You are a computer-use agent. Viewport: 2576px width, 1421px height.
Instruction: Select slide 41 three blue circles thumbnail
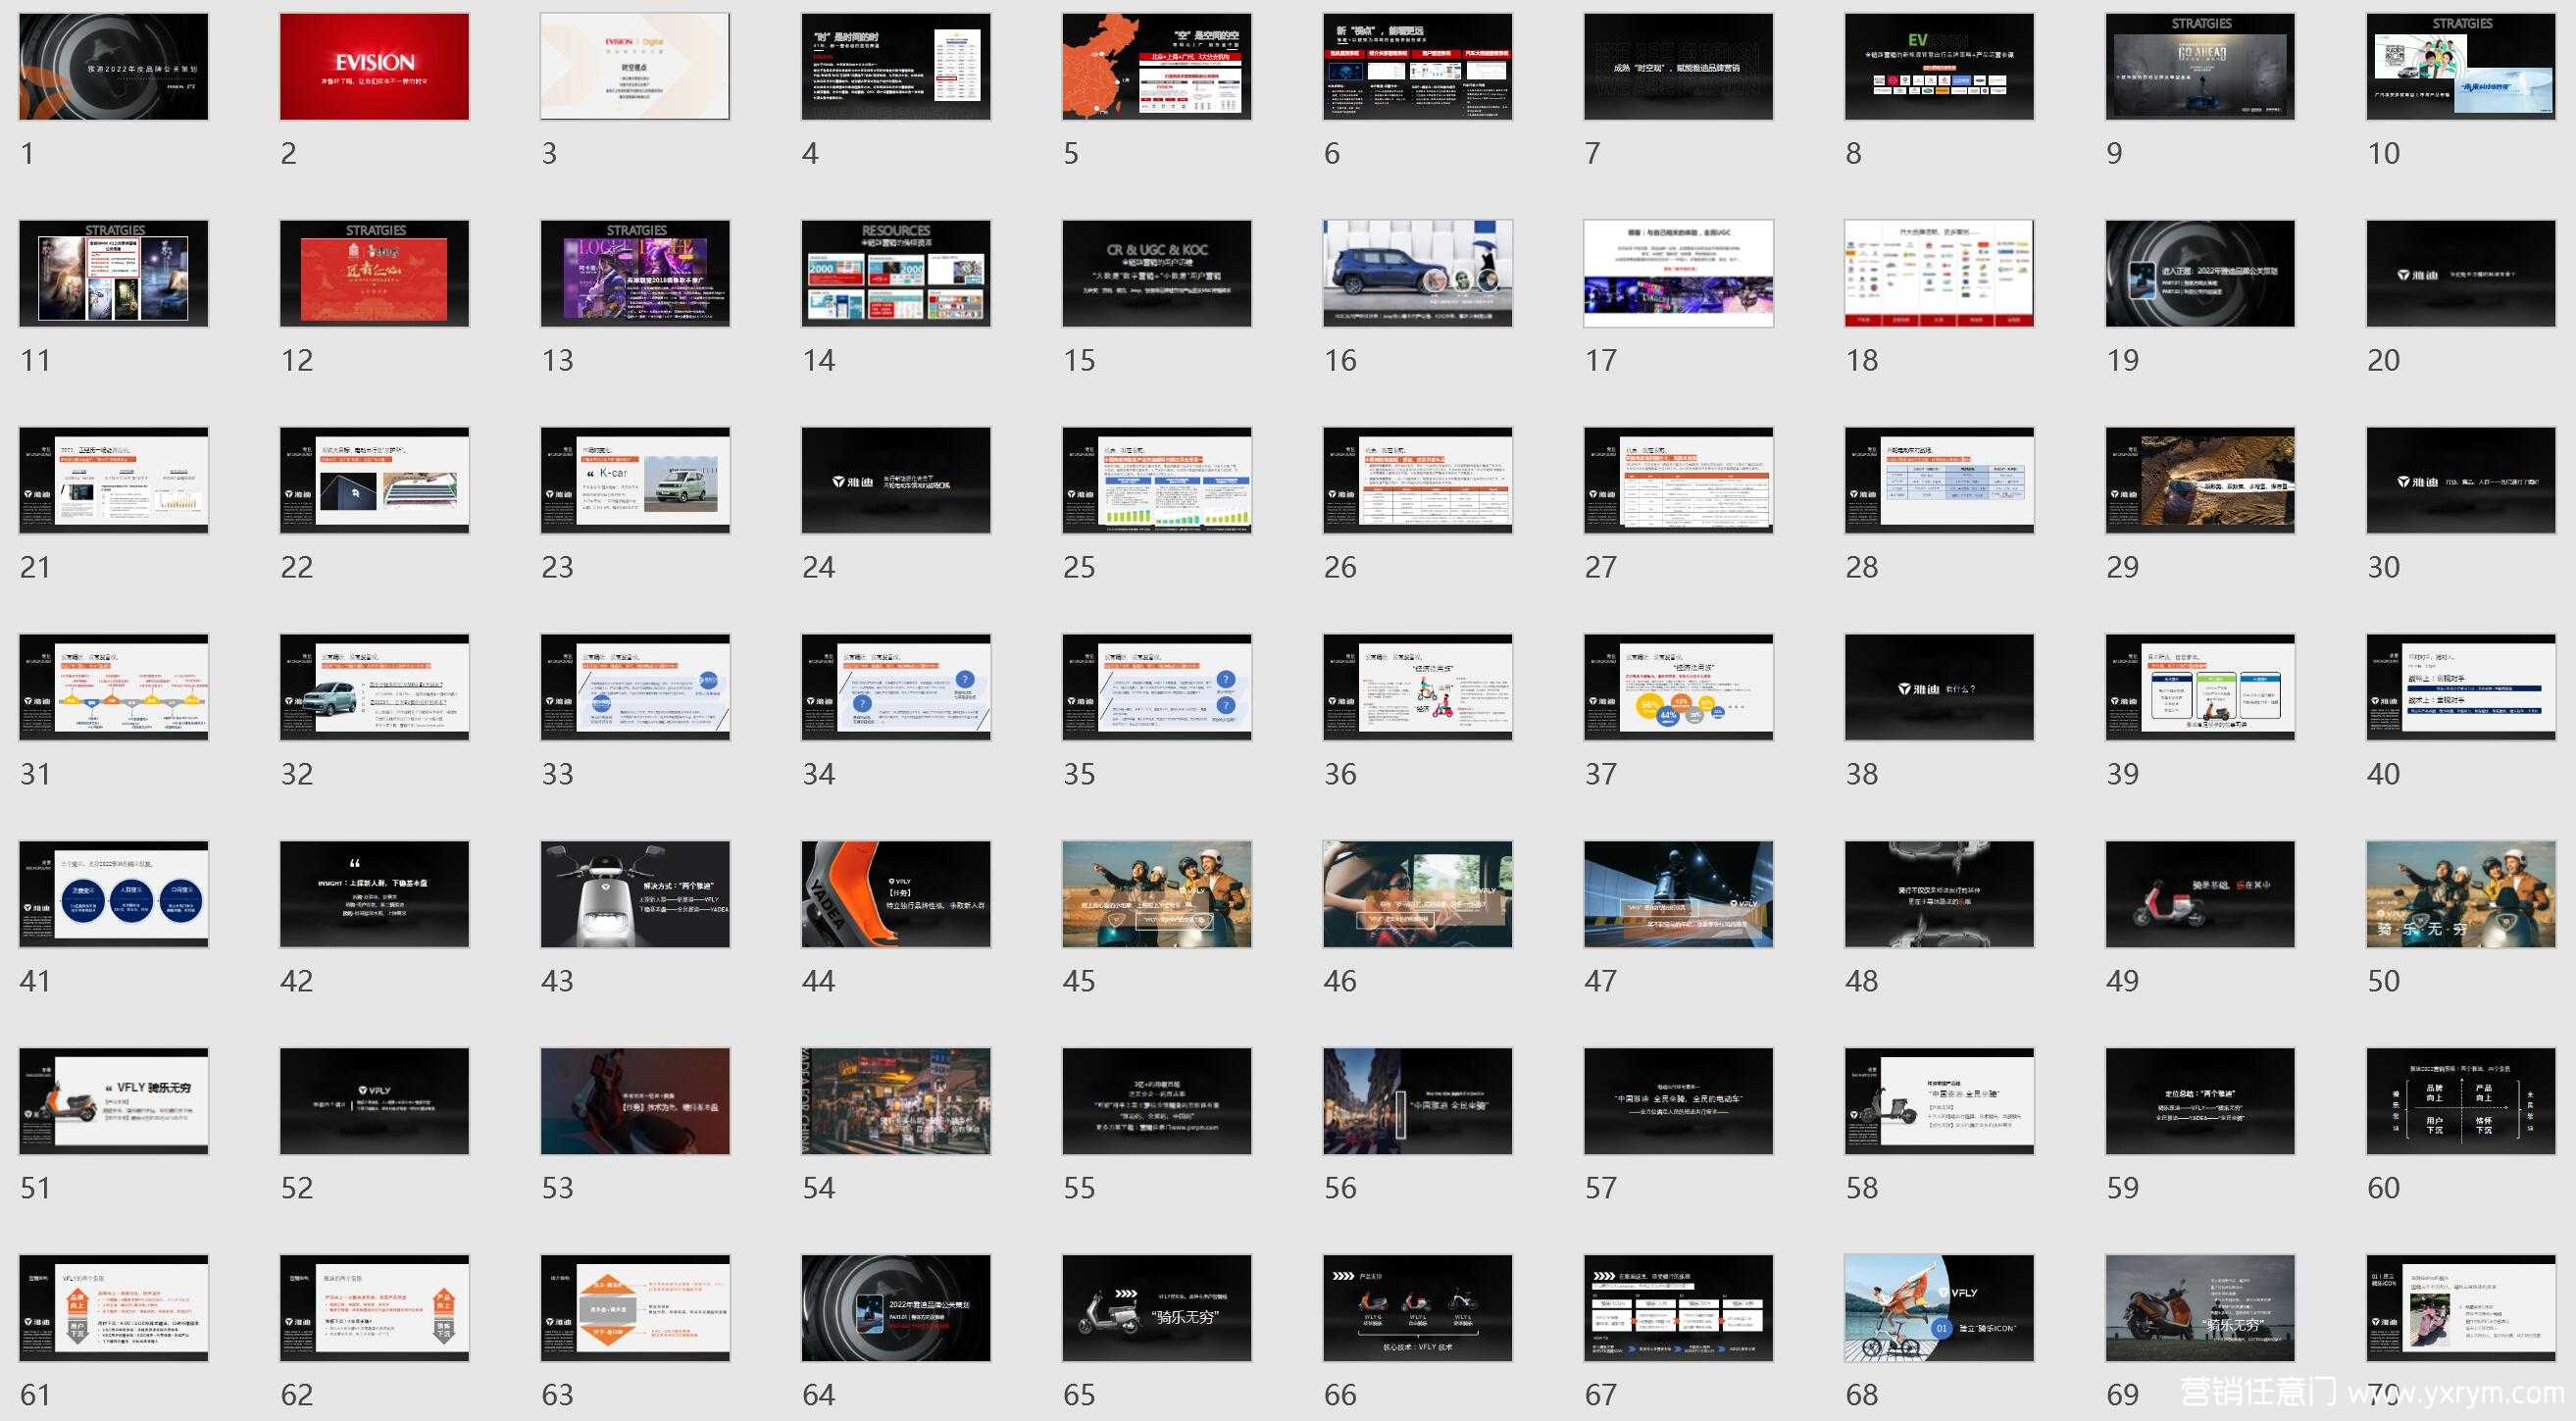(x=114, y=895)
